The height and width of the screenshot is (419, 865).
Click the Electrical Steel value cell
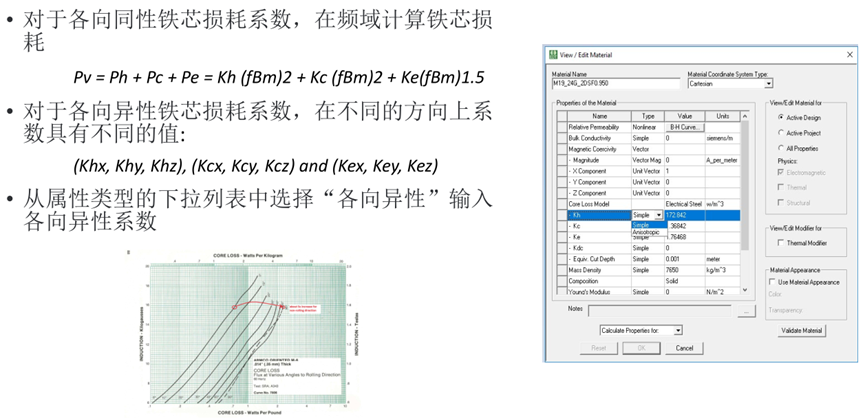tap(685, 205)
